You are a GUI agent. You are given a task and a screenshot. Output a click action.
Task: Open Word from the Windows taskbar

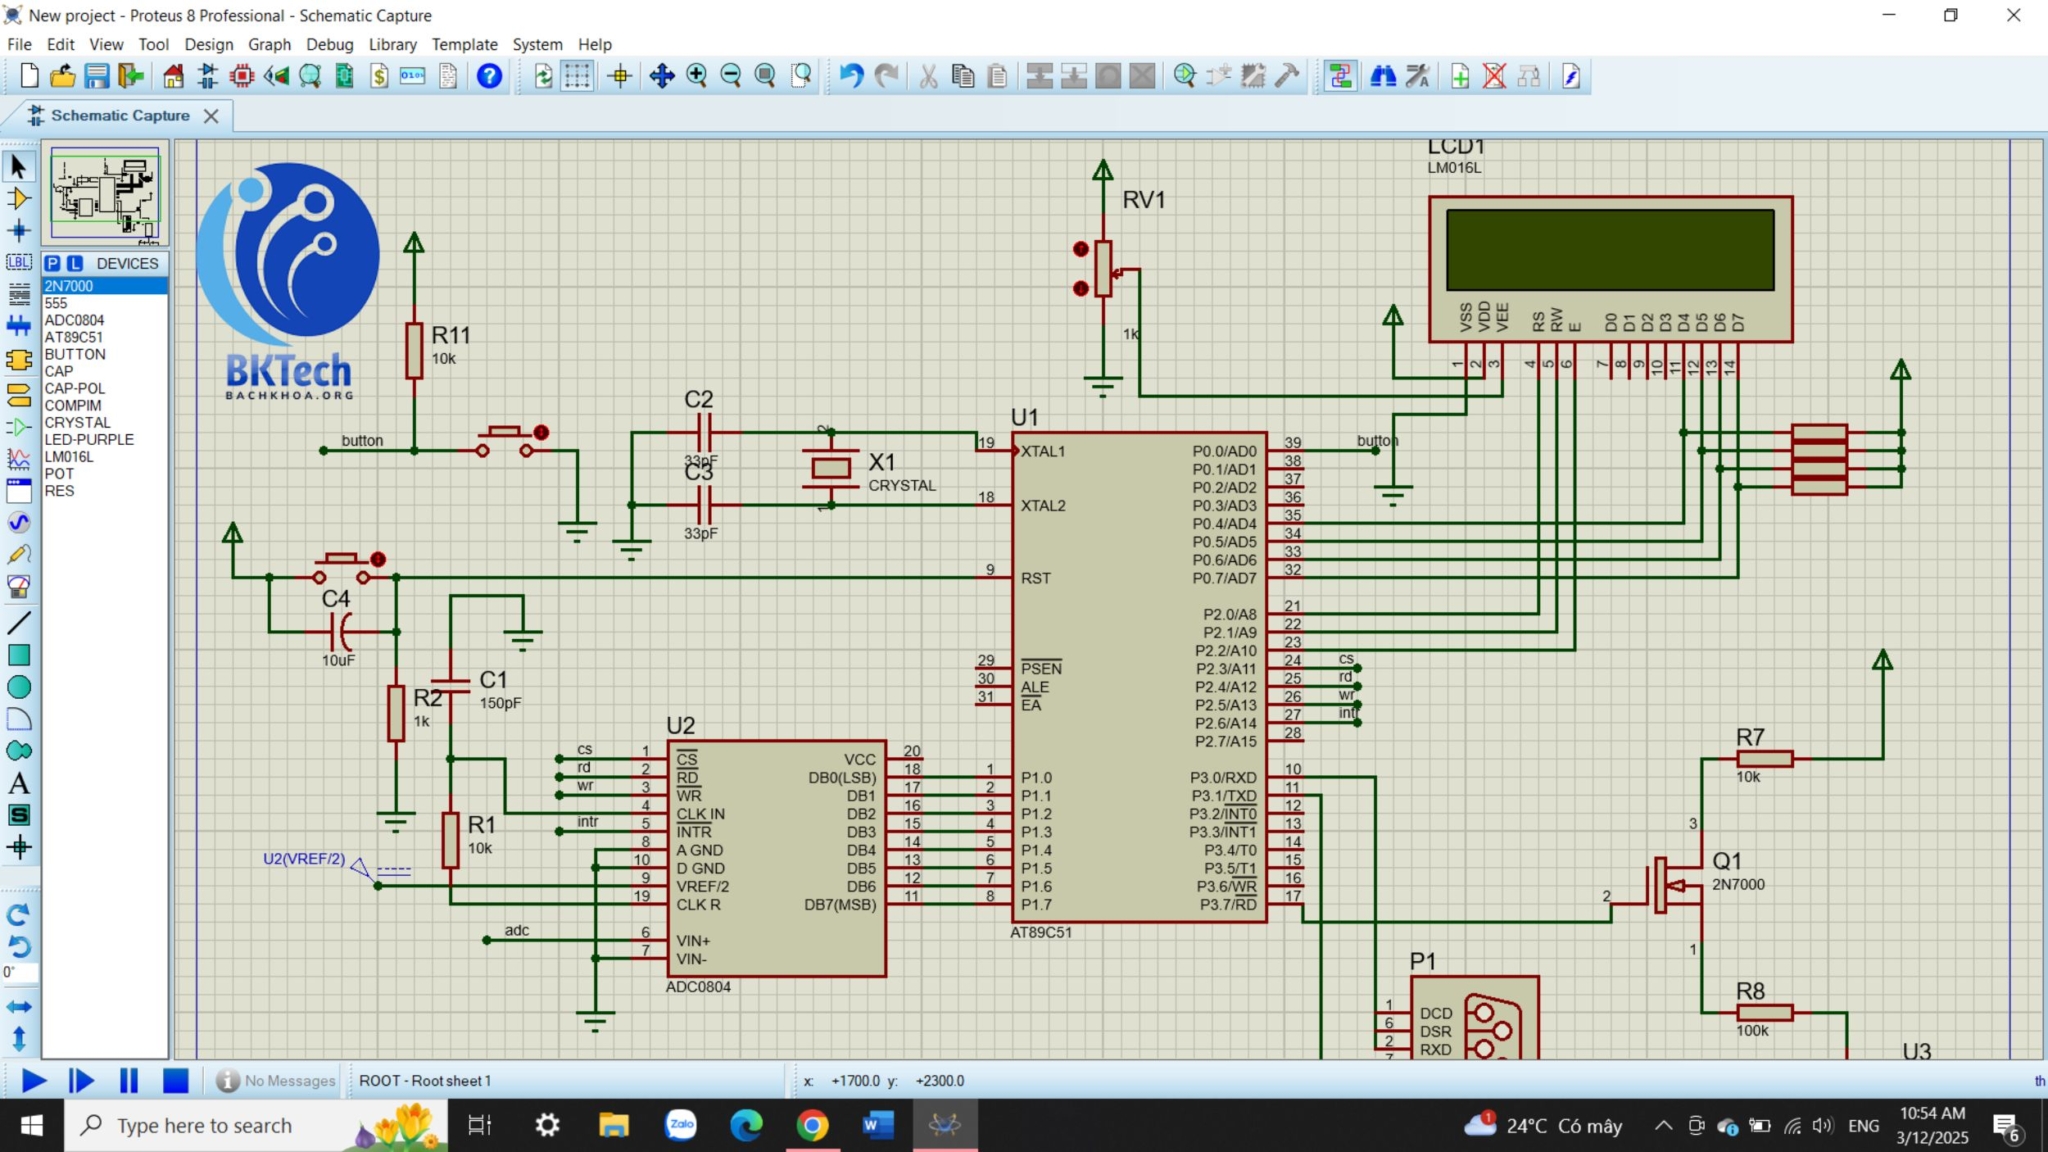[x=878, y=1126]
